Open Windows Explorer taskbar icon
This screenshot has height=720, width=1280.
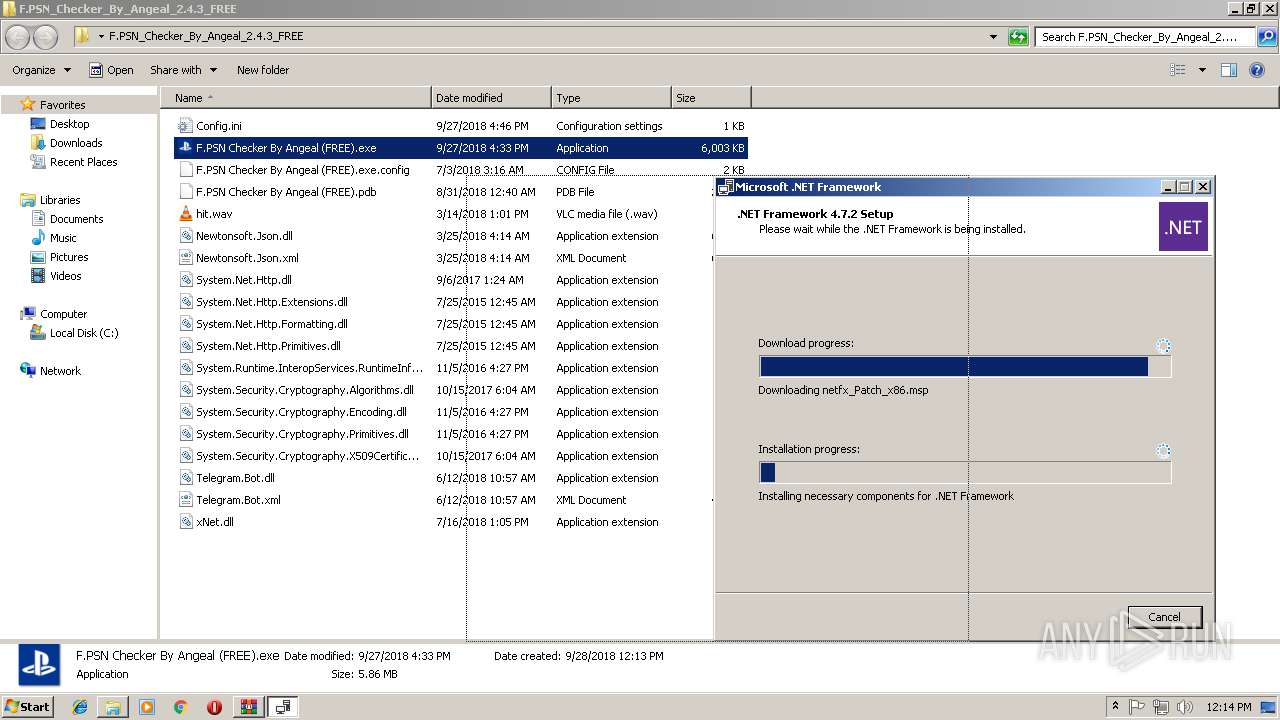pos(113,707)
